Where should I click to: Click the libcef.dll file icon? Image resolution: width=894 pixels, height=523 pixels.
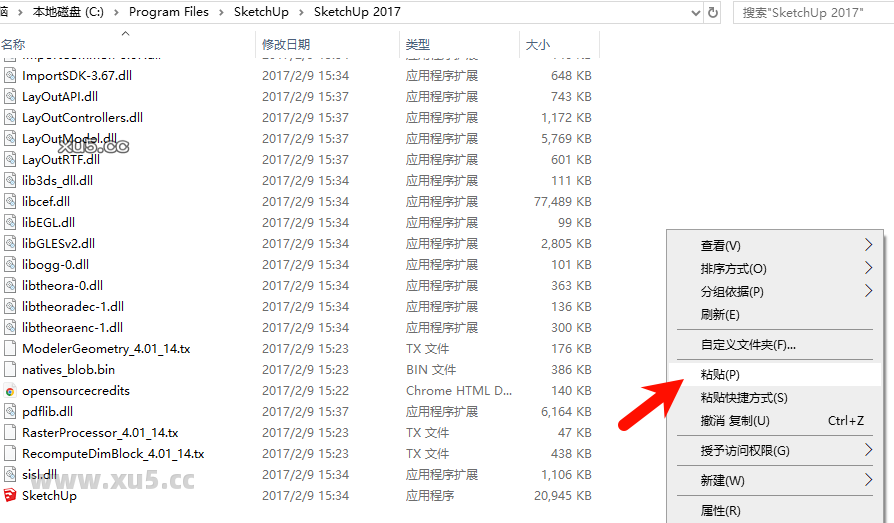point(10,202)
